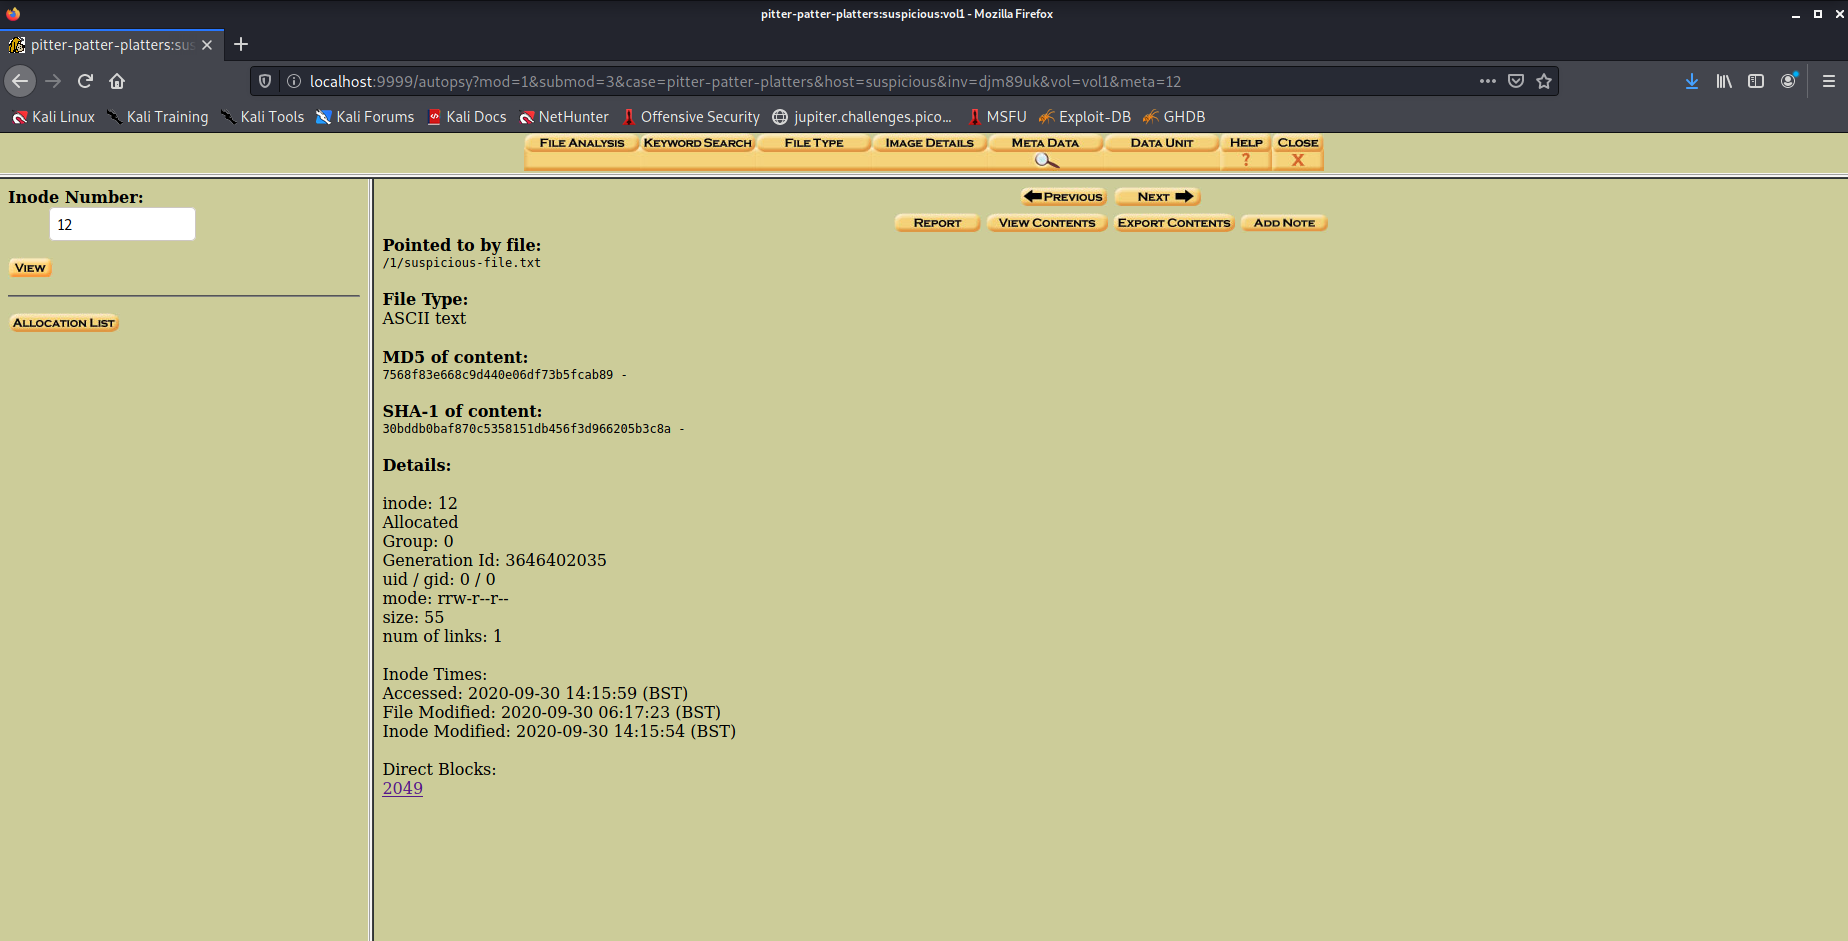Viewport: 1848px width, 941px height.
Task: Click the address bar URL
Action: pyautogui.click(x=745, y=81)
